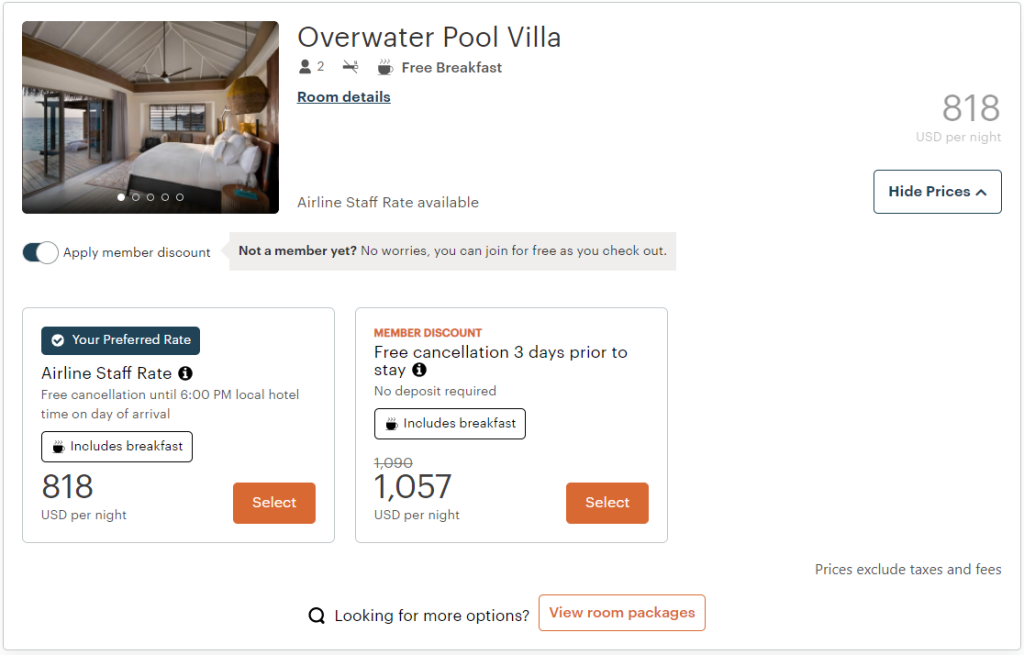The width and height of the screenshot is (1024, 655).
Task: Click the free cancellation info icon
Action: (x=419, y=370)
